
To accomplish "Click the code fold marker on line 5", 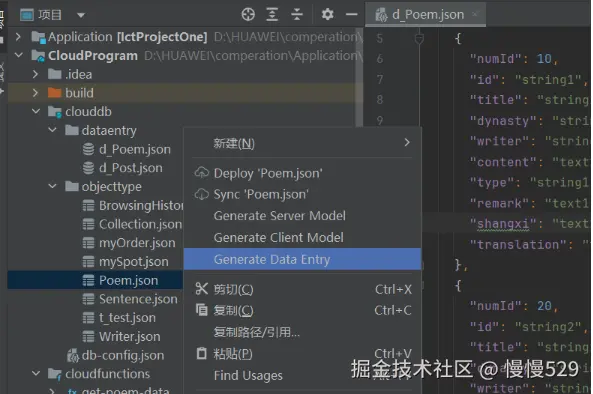I will click(x=419, y=39).
